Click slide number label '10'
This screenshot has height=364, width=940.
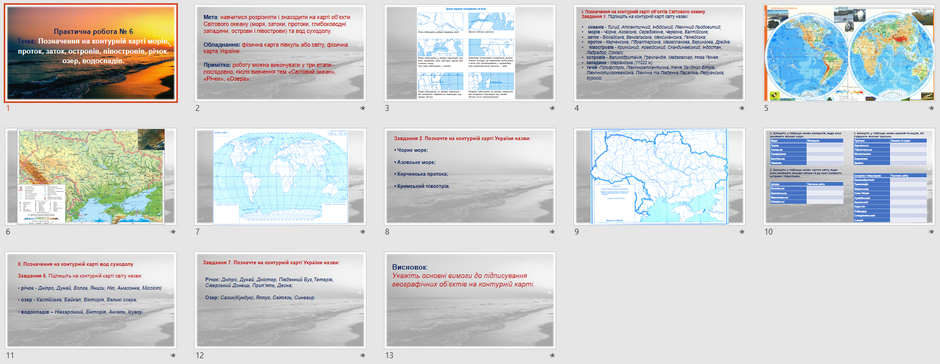point(768,232)
